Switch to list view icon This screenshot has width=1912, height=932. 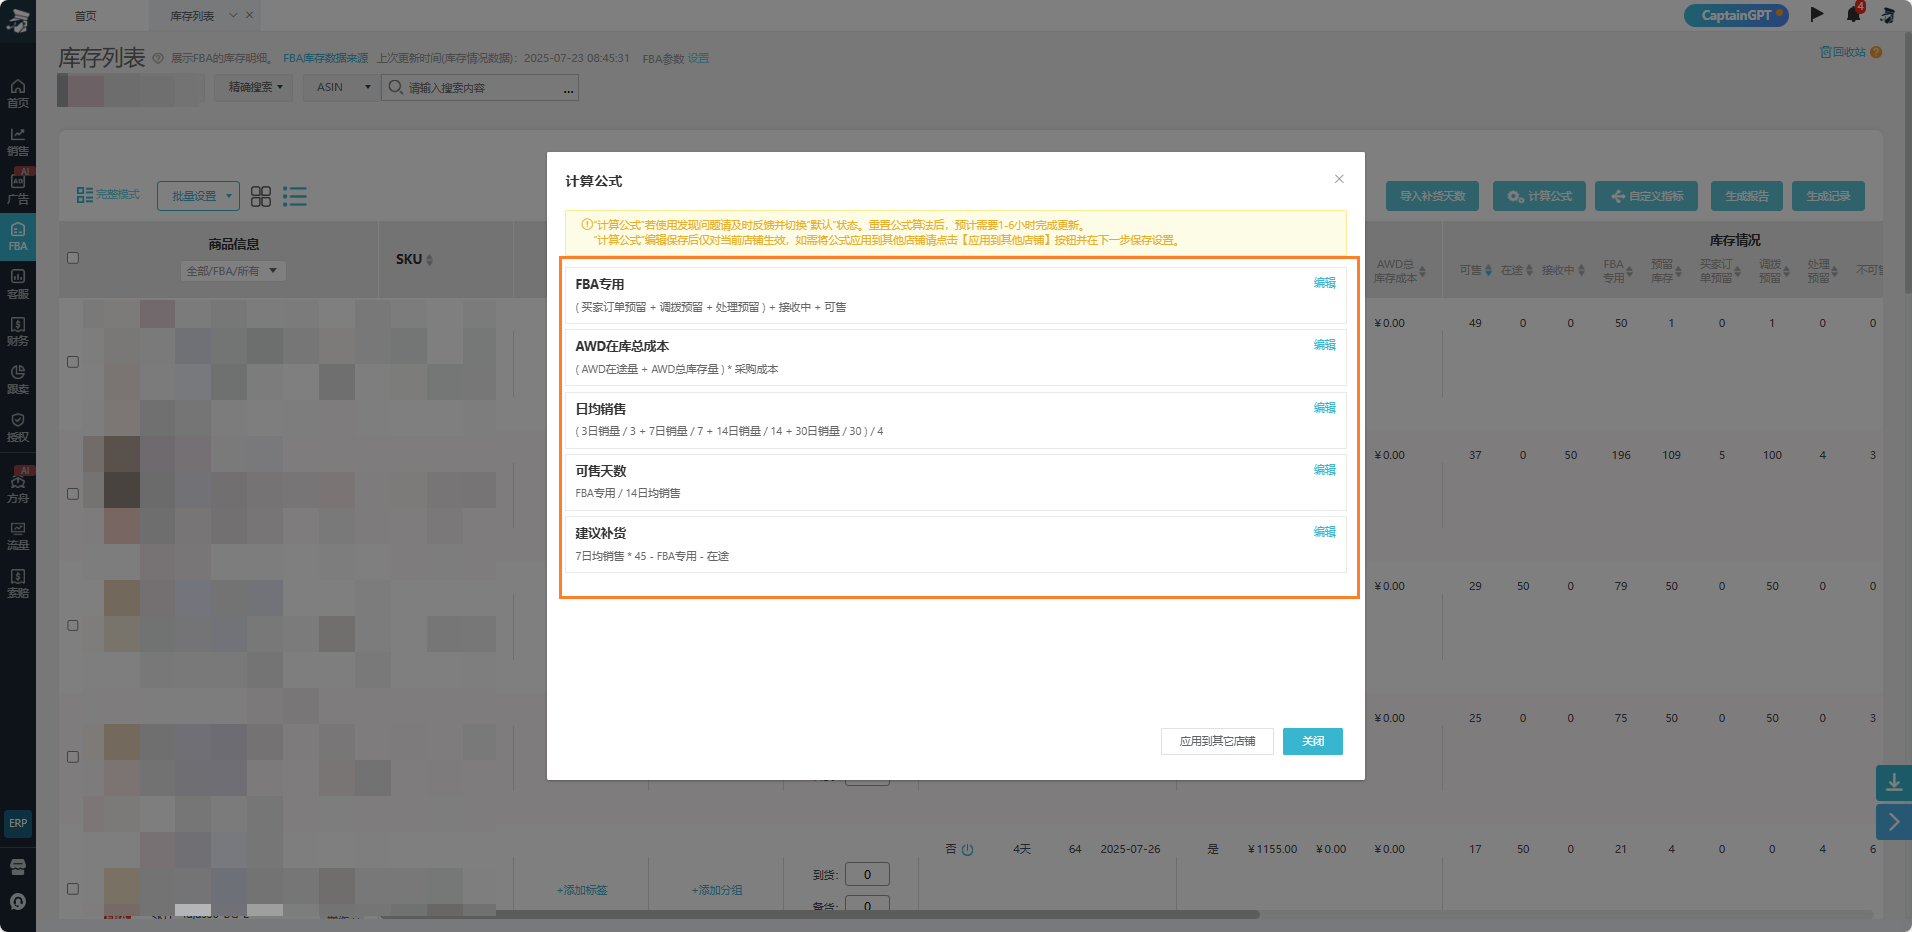pos(295,196)
